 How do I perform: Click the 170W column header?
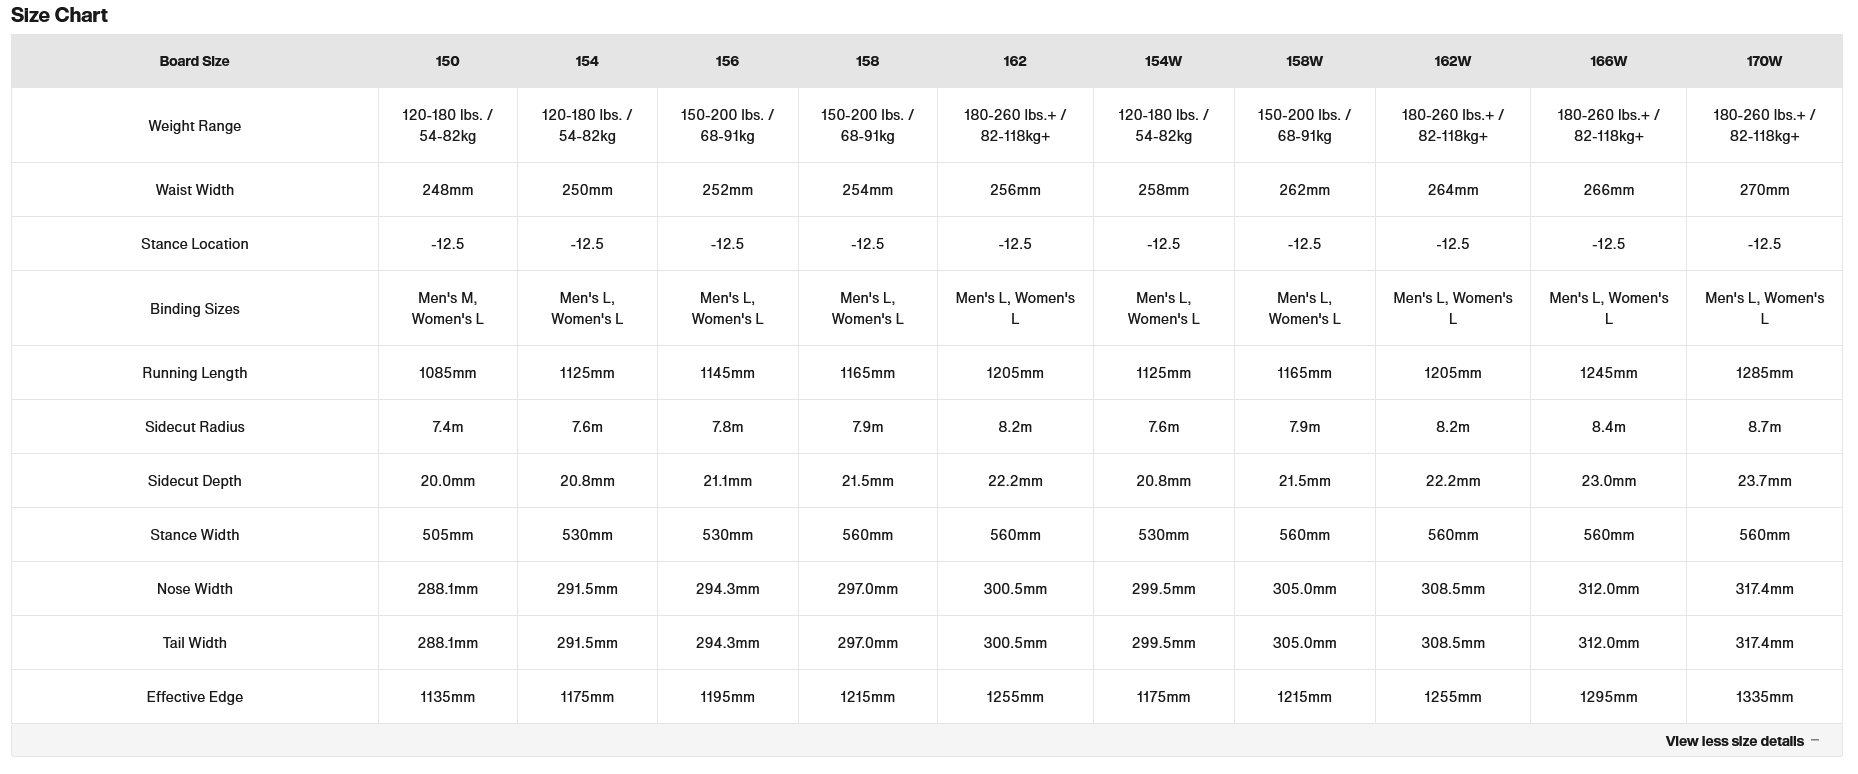coord(1764,61)
